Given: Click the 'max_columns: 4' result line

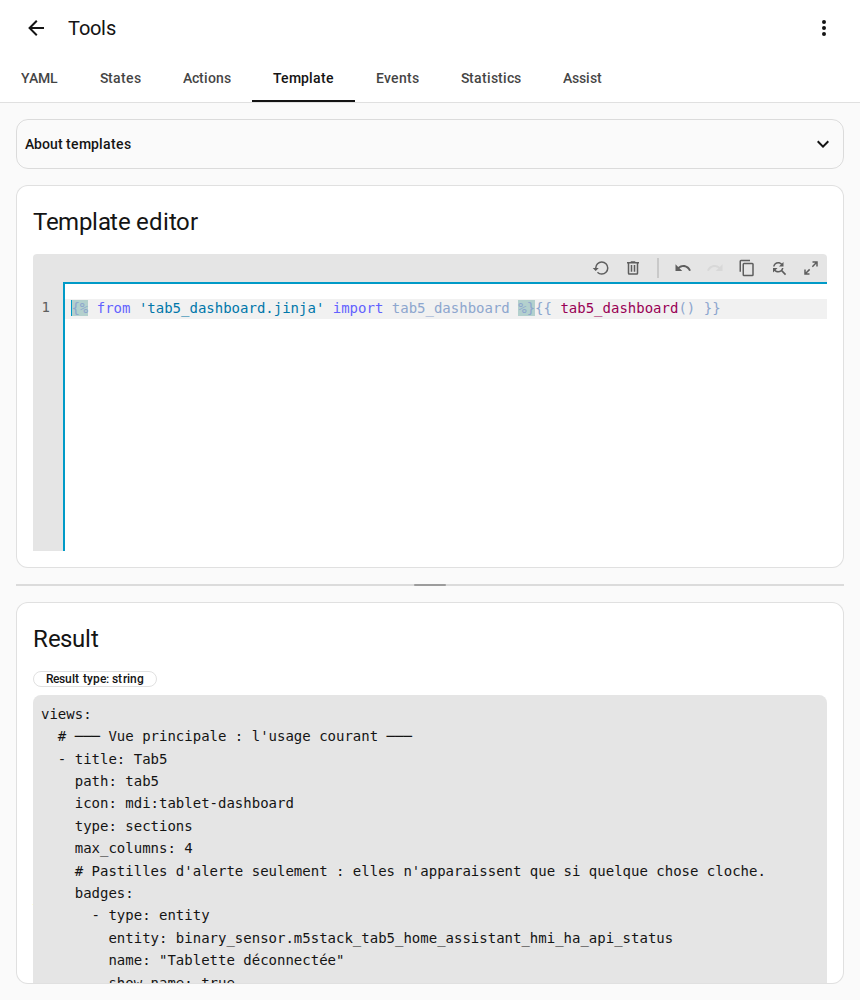Looking at the screenshot, I should coord(133,848).
